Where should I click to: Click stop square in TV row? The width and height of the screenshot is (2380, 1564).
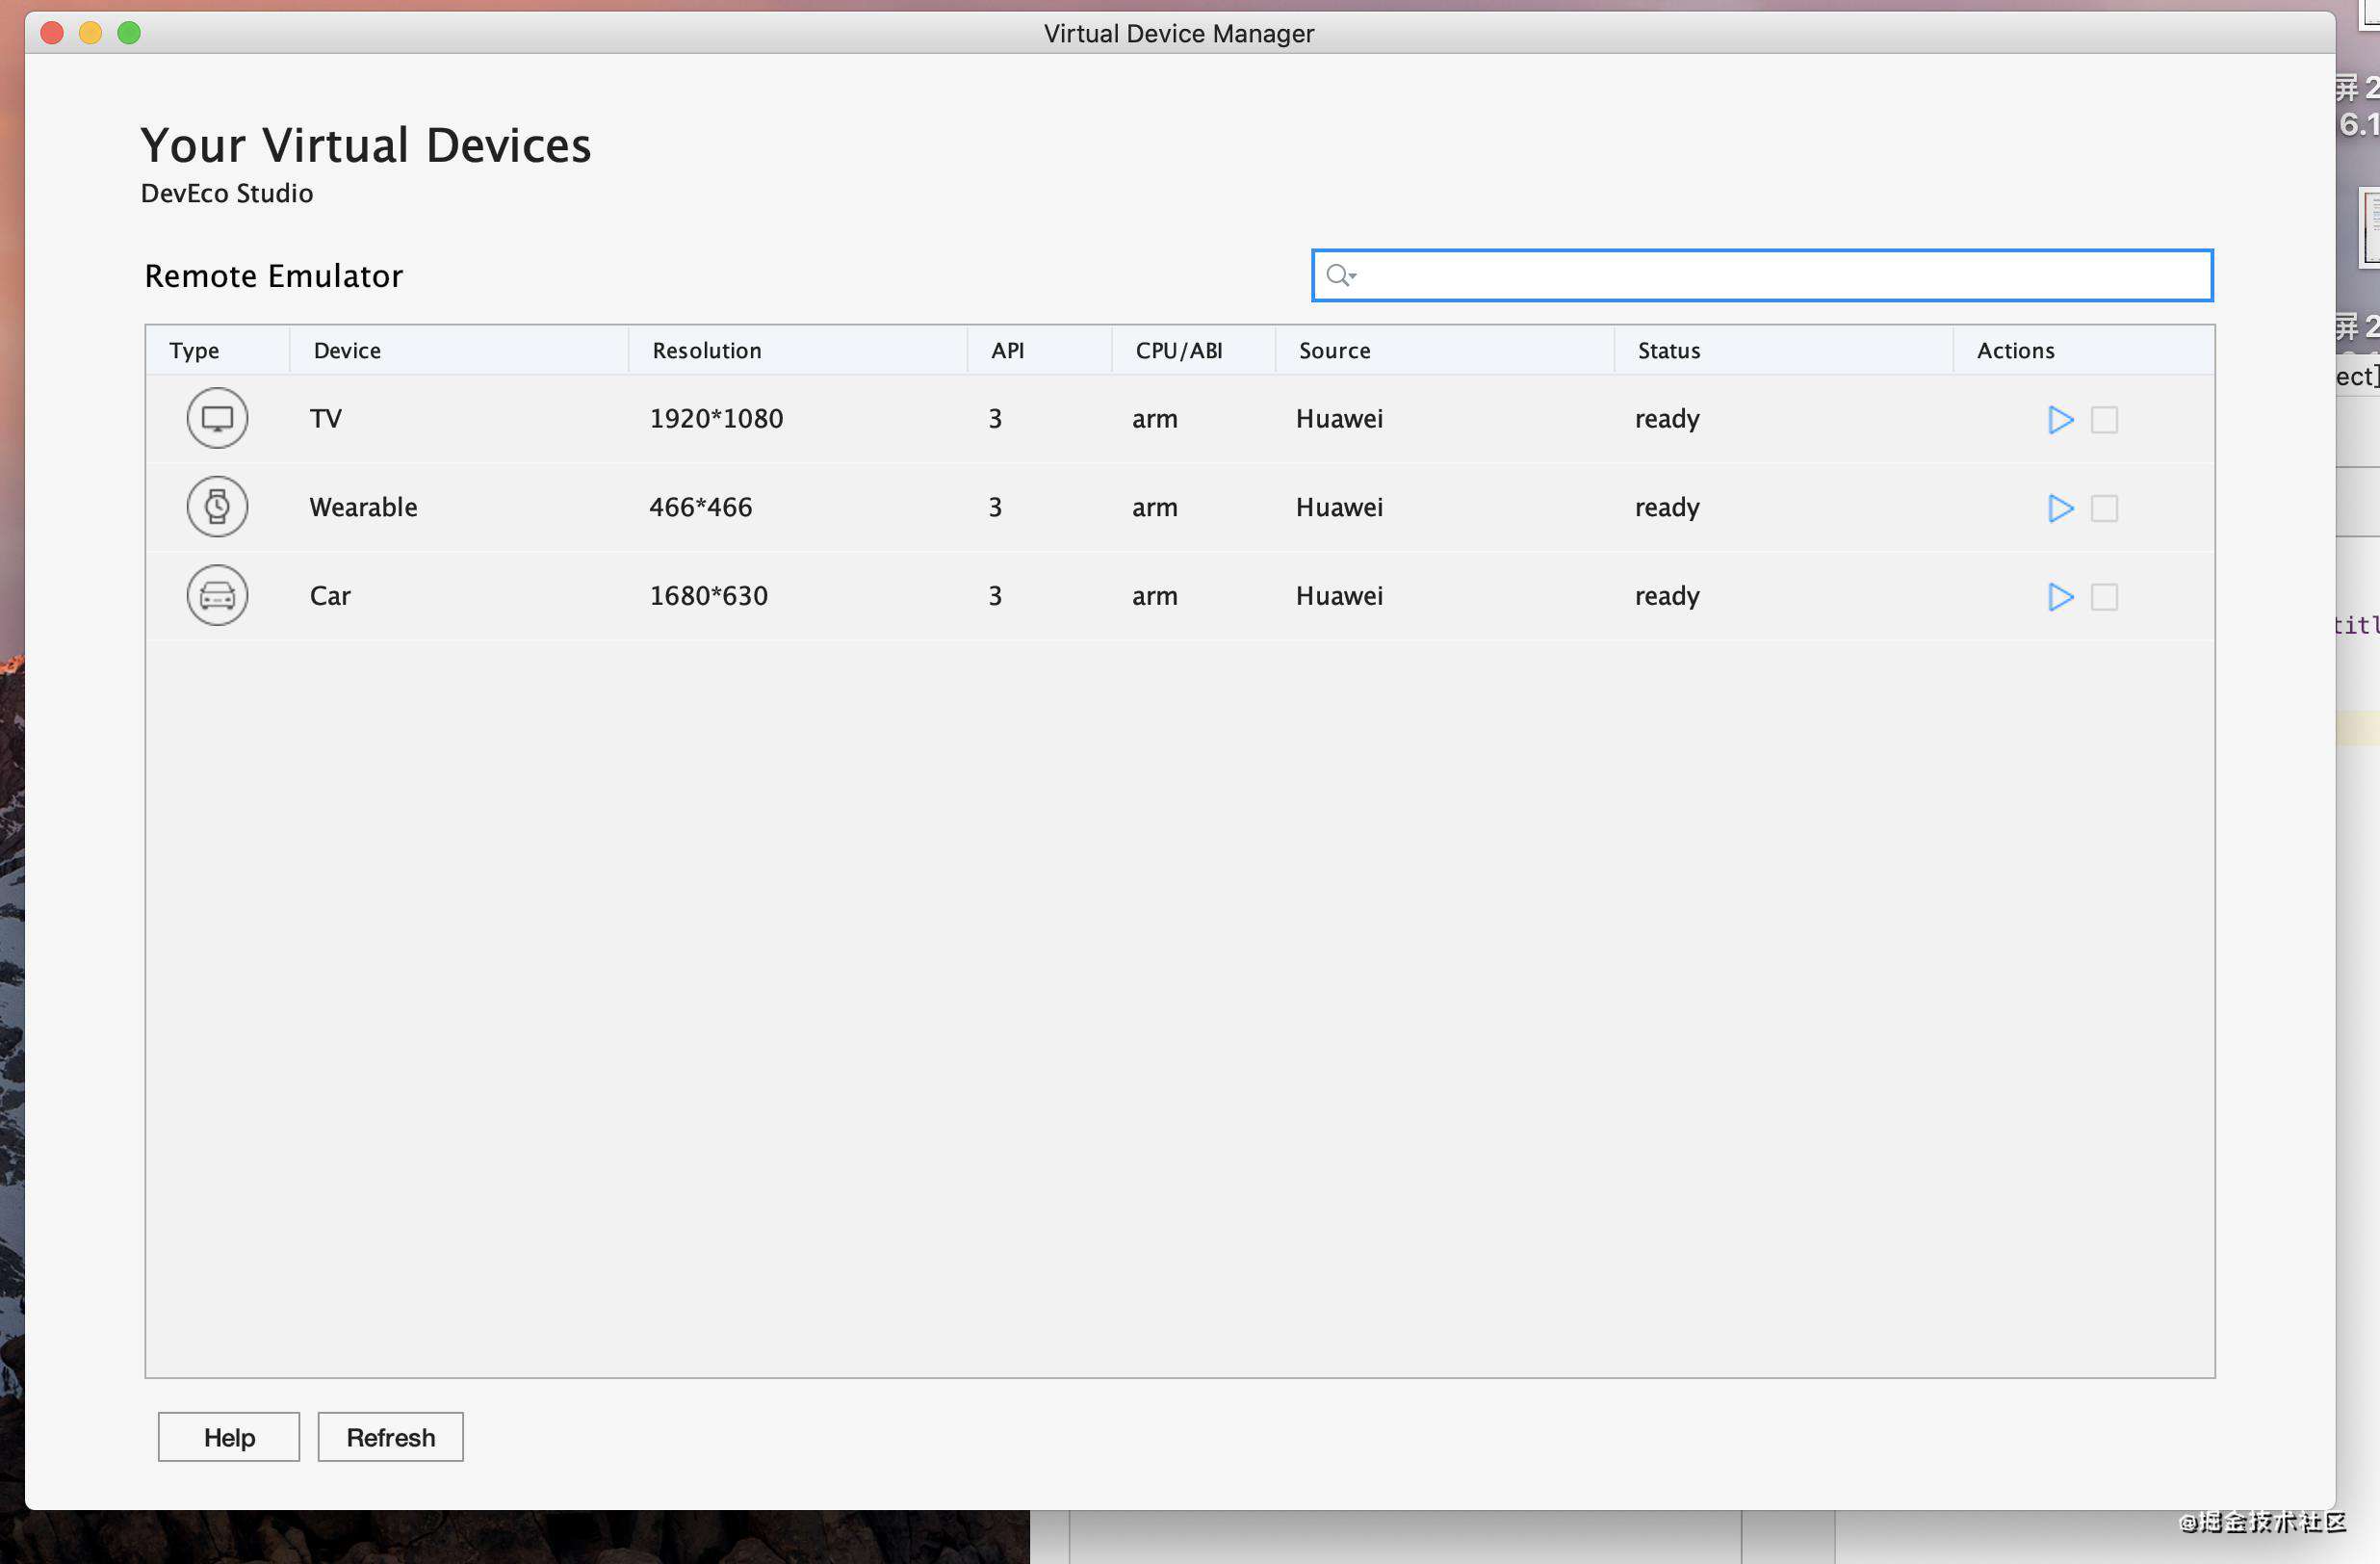(x=2104, y=419)
